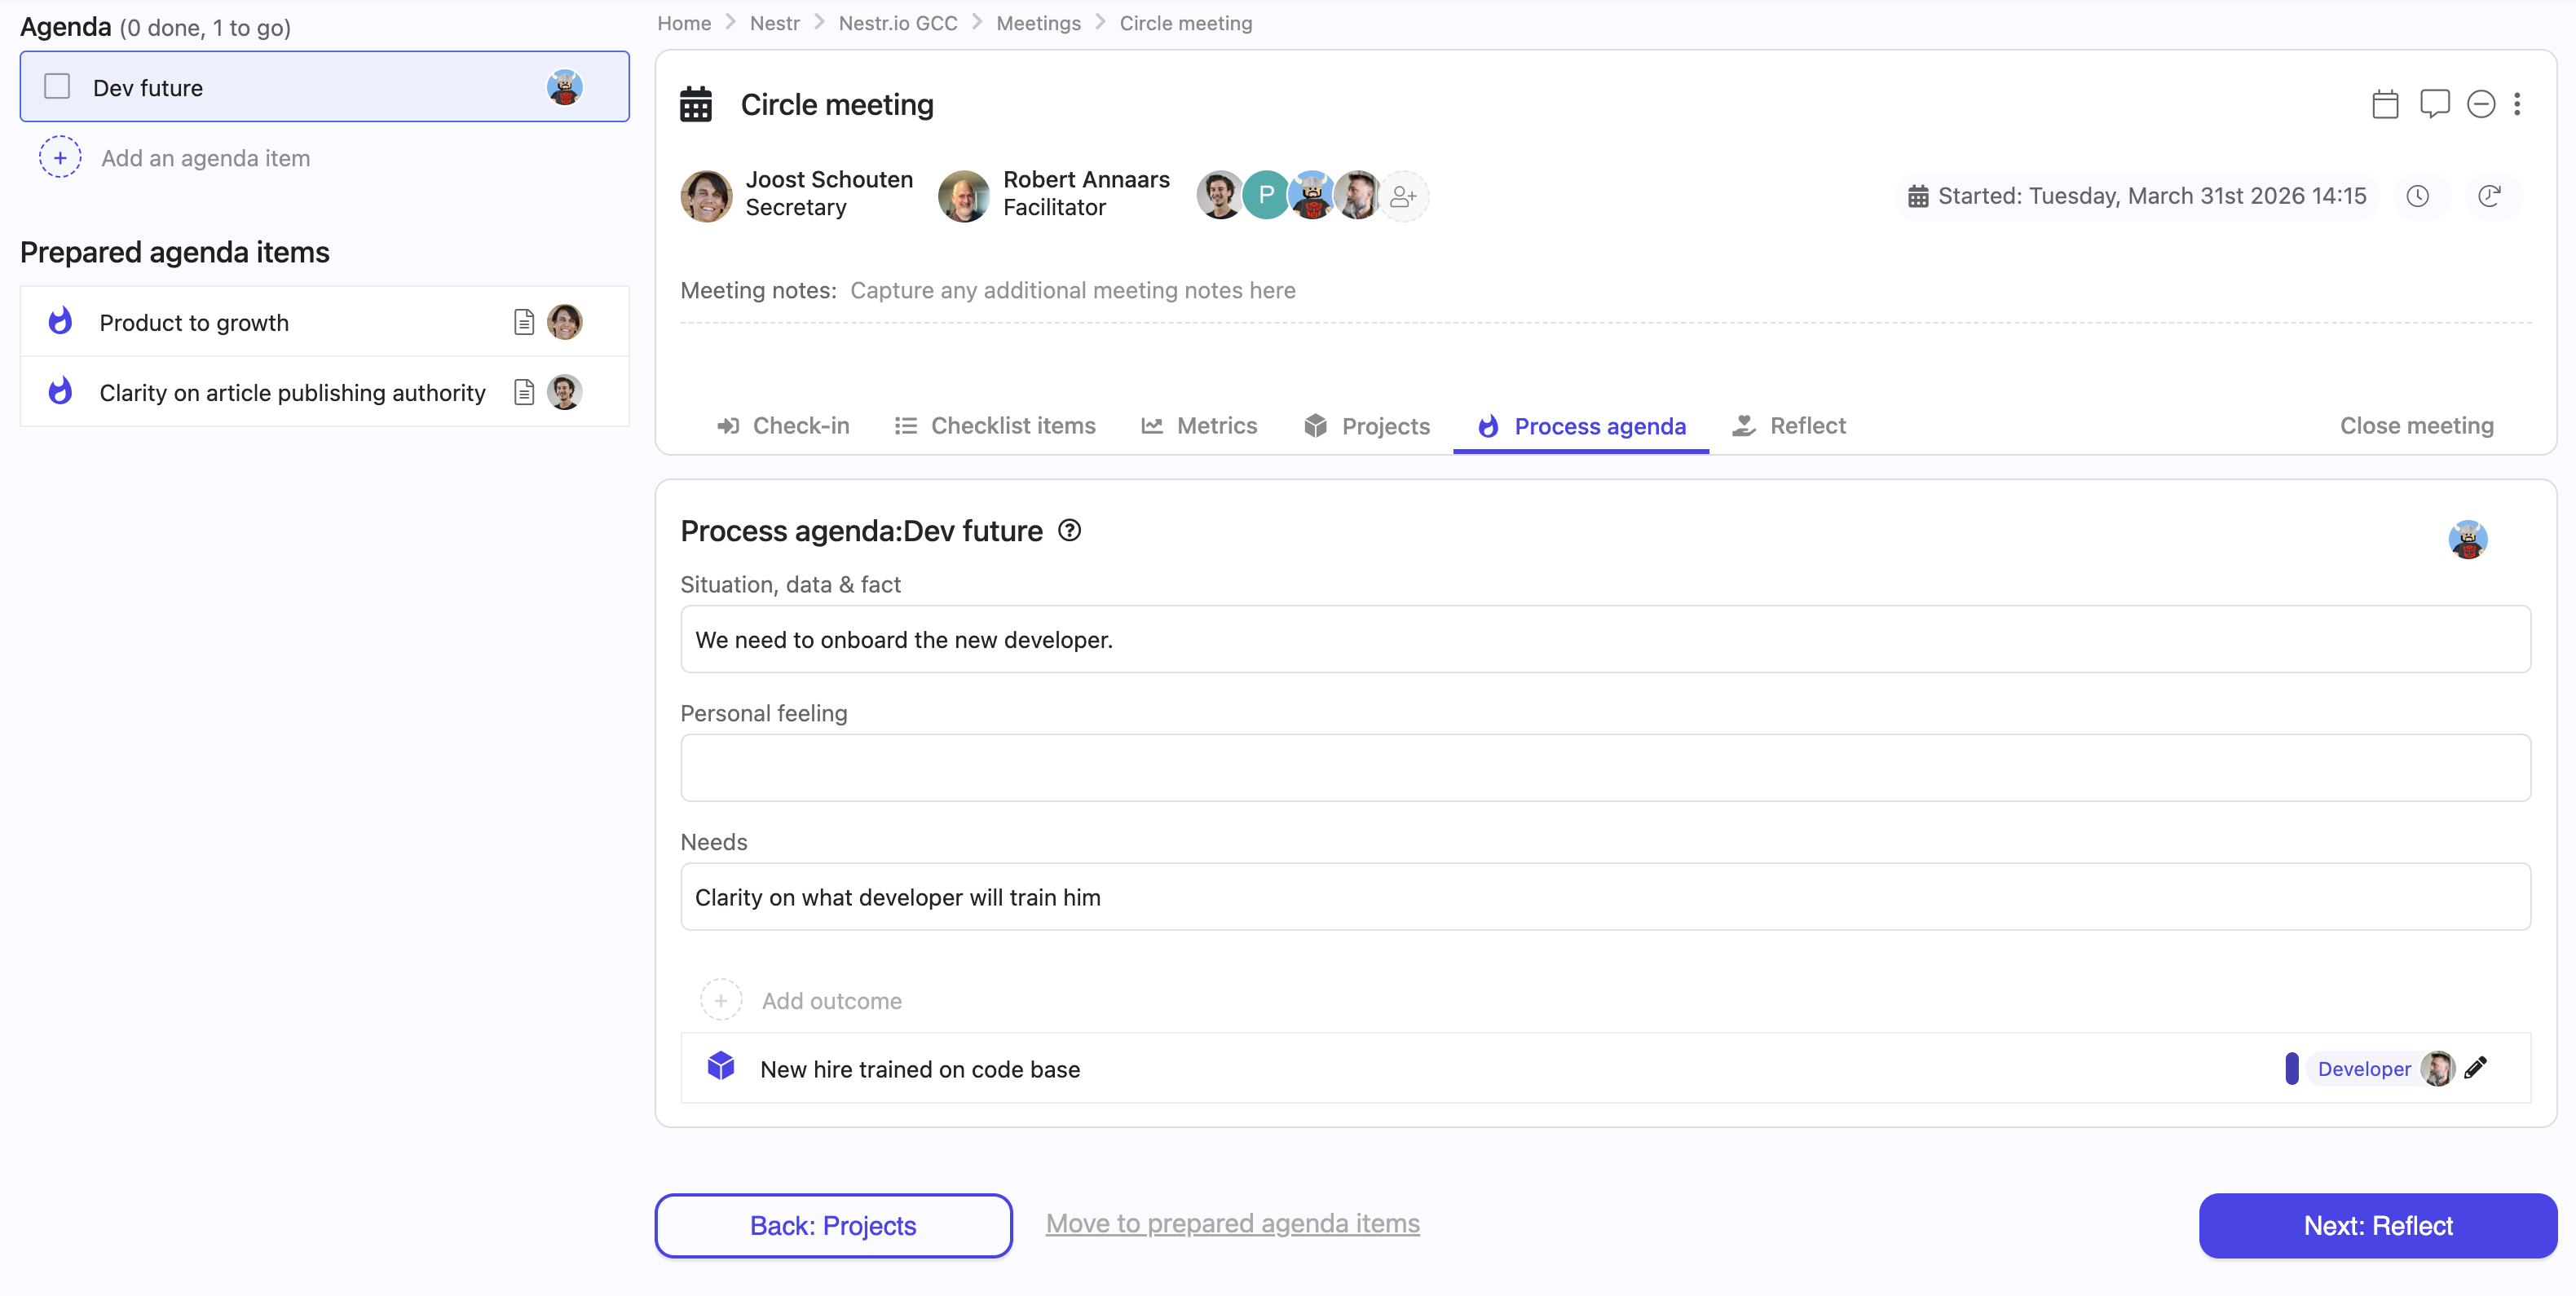Open the three-dot overflow menu
Viewport: 2576px width, 1296px height.
pyautogui.click(x=2519, y=103)
